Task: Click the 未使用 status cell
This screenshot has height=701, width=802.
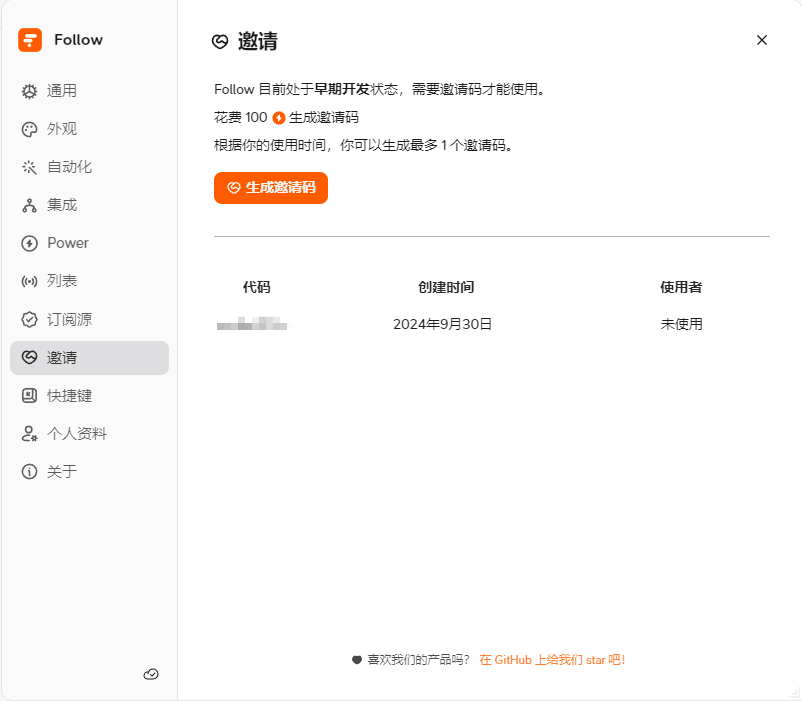Action: pyautogui.click(x=681, y=324)
